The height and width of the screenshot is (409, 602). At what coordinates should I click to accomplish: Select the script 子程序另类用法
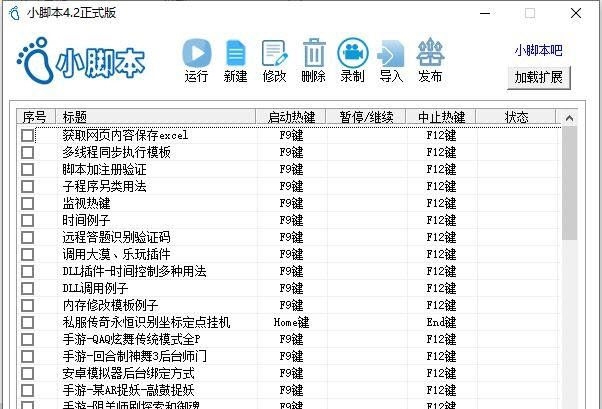click(x=104, y=187)
